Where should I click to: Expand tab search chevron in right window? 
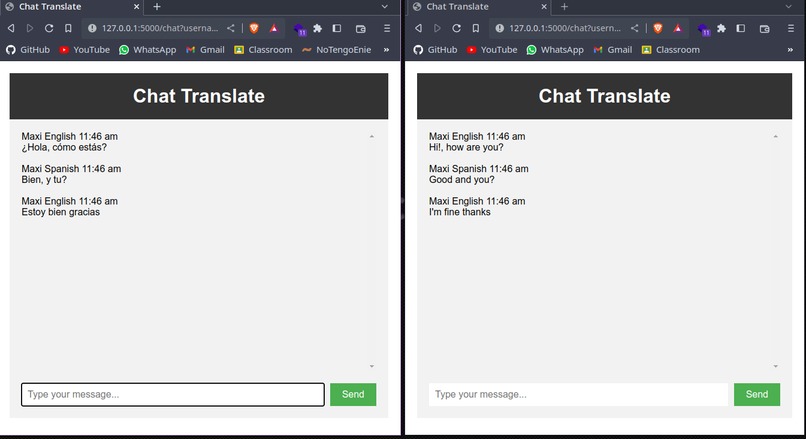pos(789,7)
